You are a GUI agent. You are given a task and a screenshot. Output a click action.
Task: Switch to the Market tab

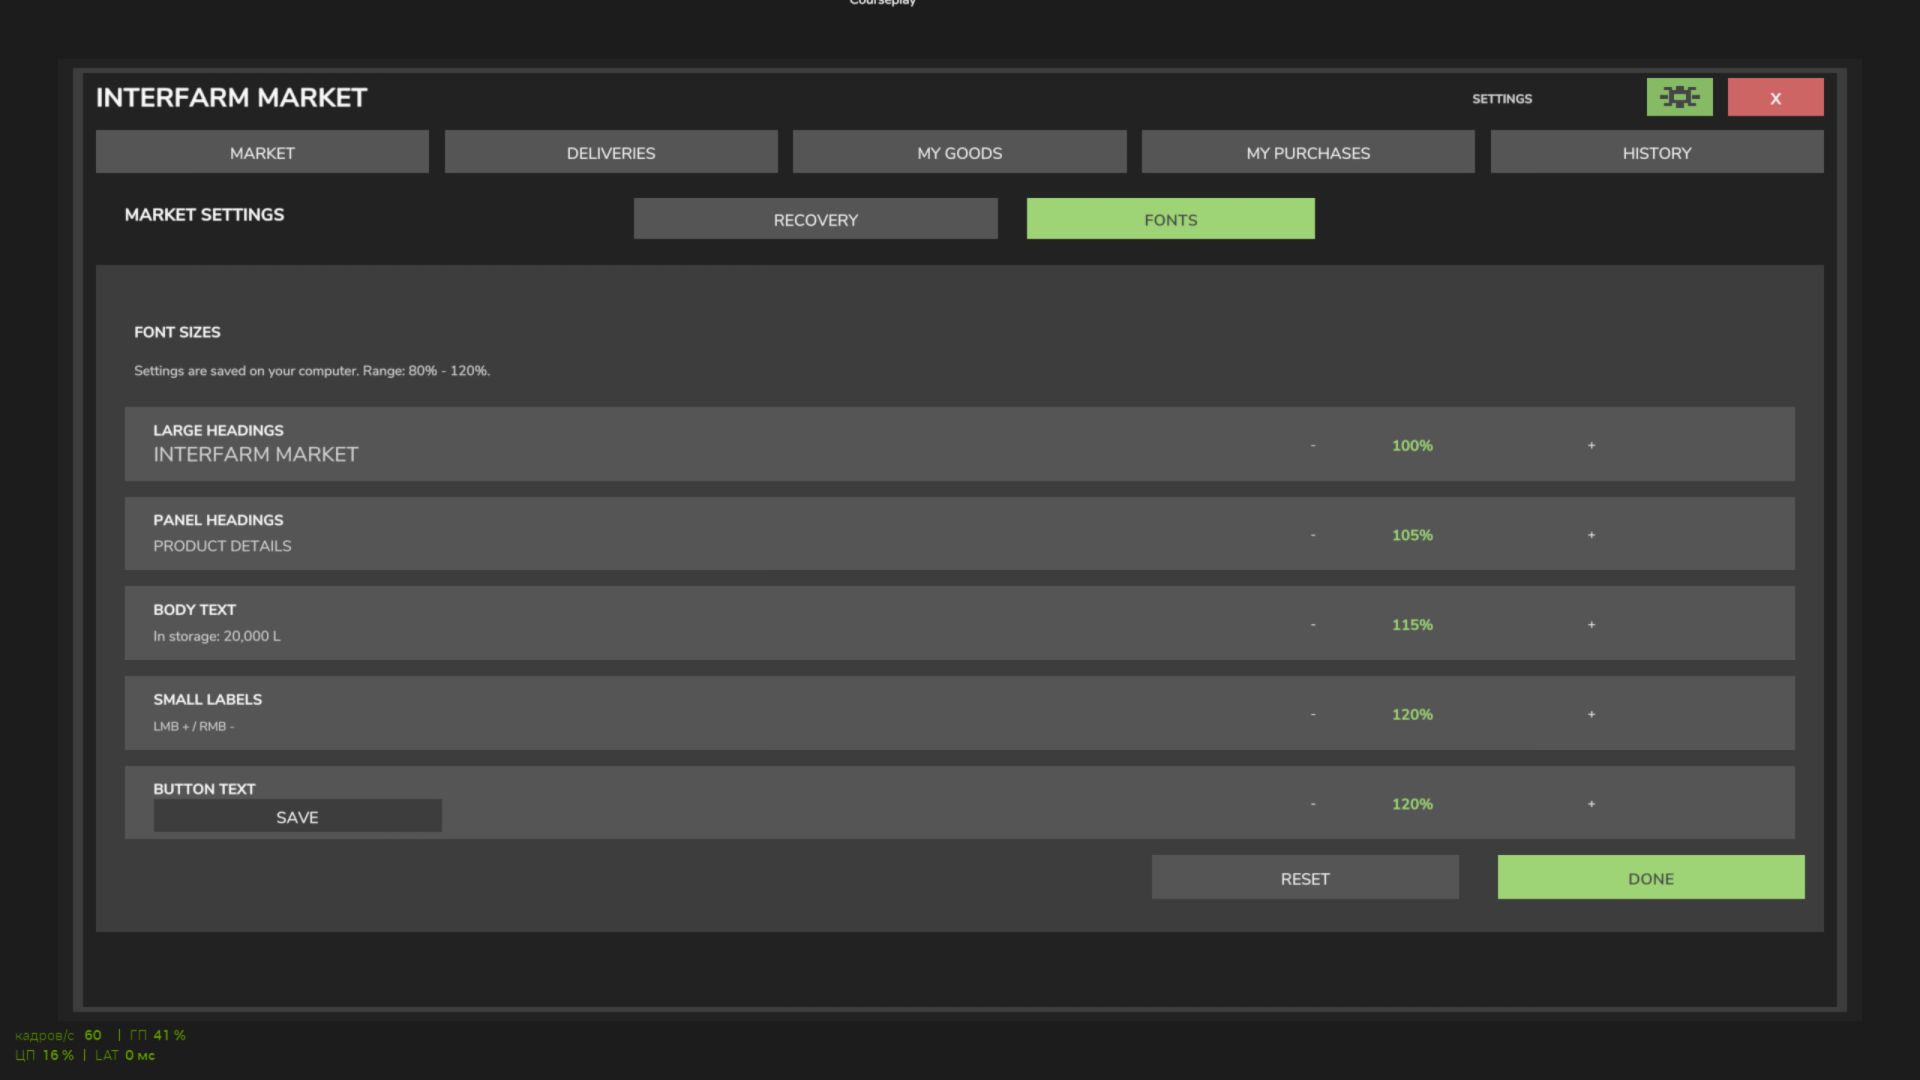[x=262, y=152]
